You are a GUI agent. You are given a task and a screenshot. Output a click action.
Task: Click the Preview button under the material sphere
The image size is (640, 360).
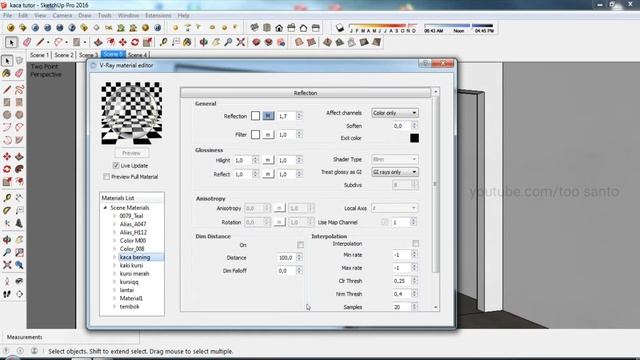click(x=131, y=153)
